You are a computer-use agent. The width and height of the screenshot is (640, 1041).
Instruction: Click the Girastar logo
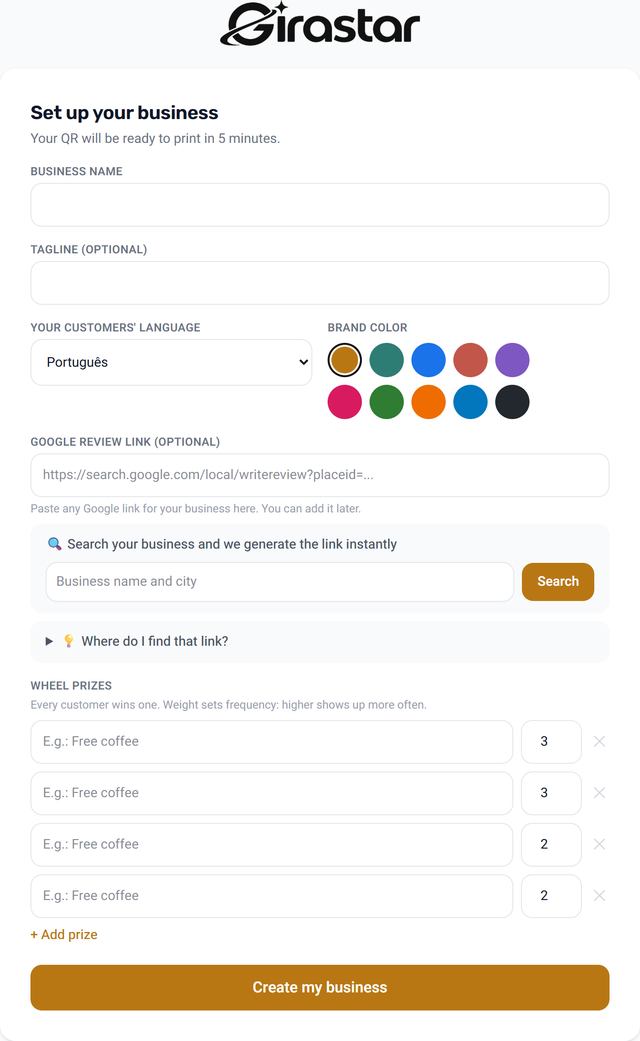pos(320,25)
